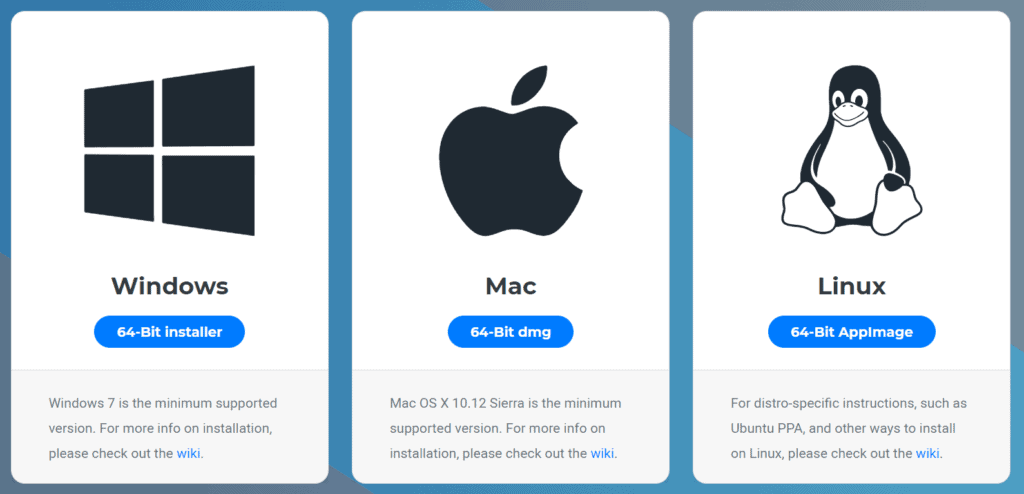Open the wiki link in Mac card
This screenshot has height=494, width=1024.
[x=603, y=453]
